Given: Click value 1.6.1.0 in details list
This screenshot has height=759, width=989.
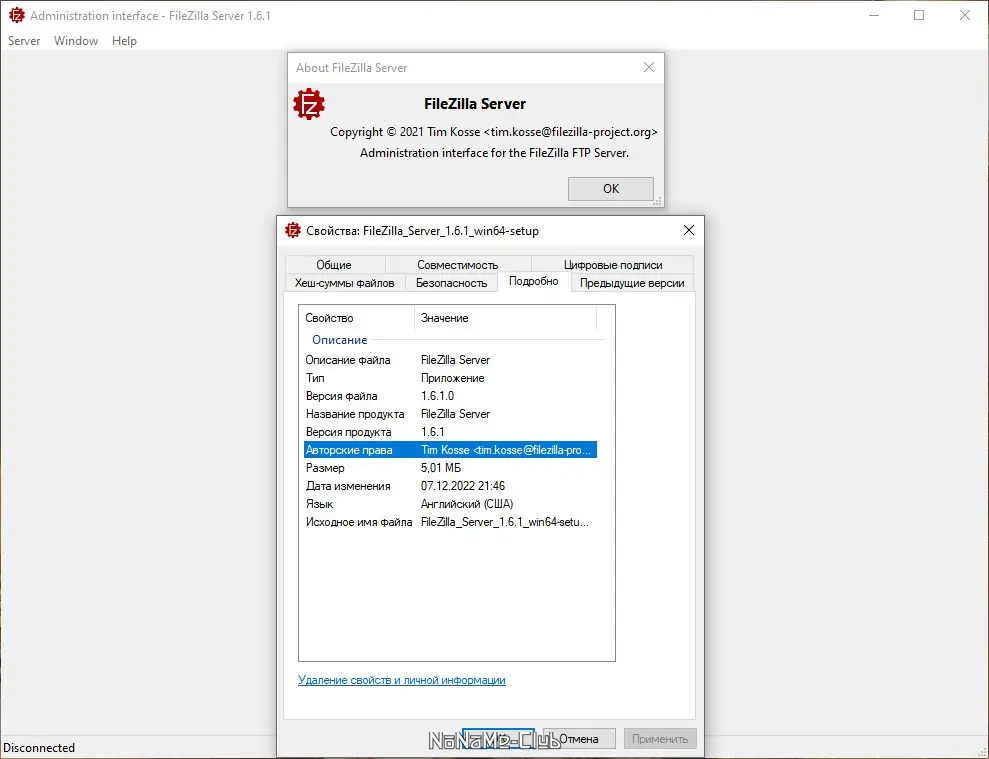Looking at the screenshot, I should pyautogui.click(x=437, y=396).
